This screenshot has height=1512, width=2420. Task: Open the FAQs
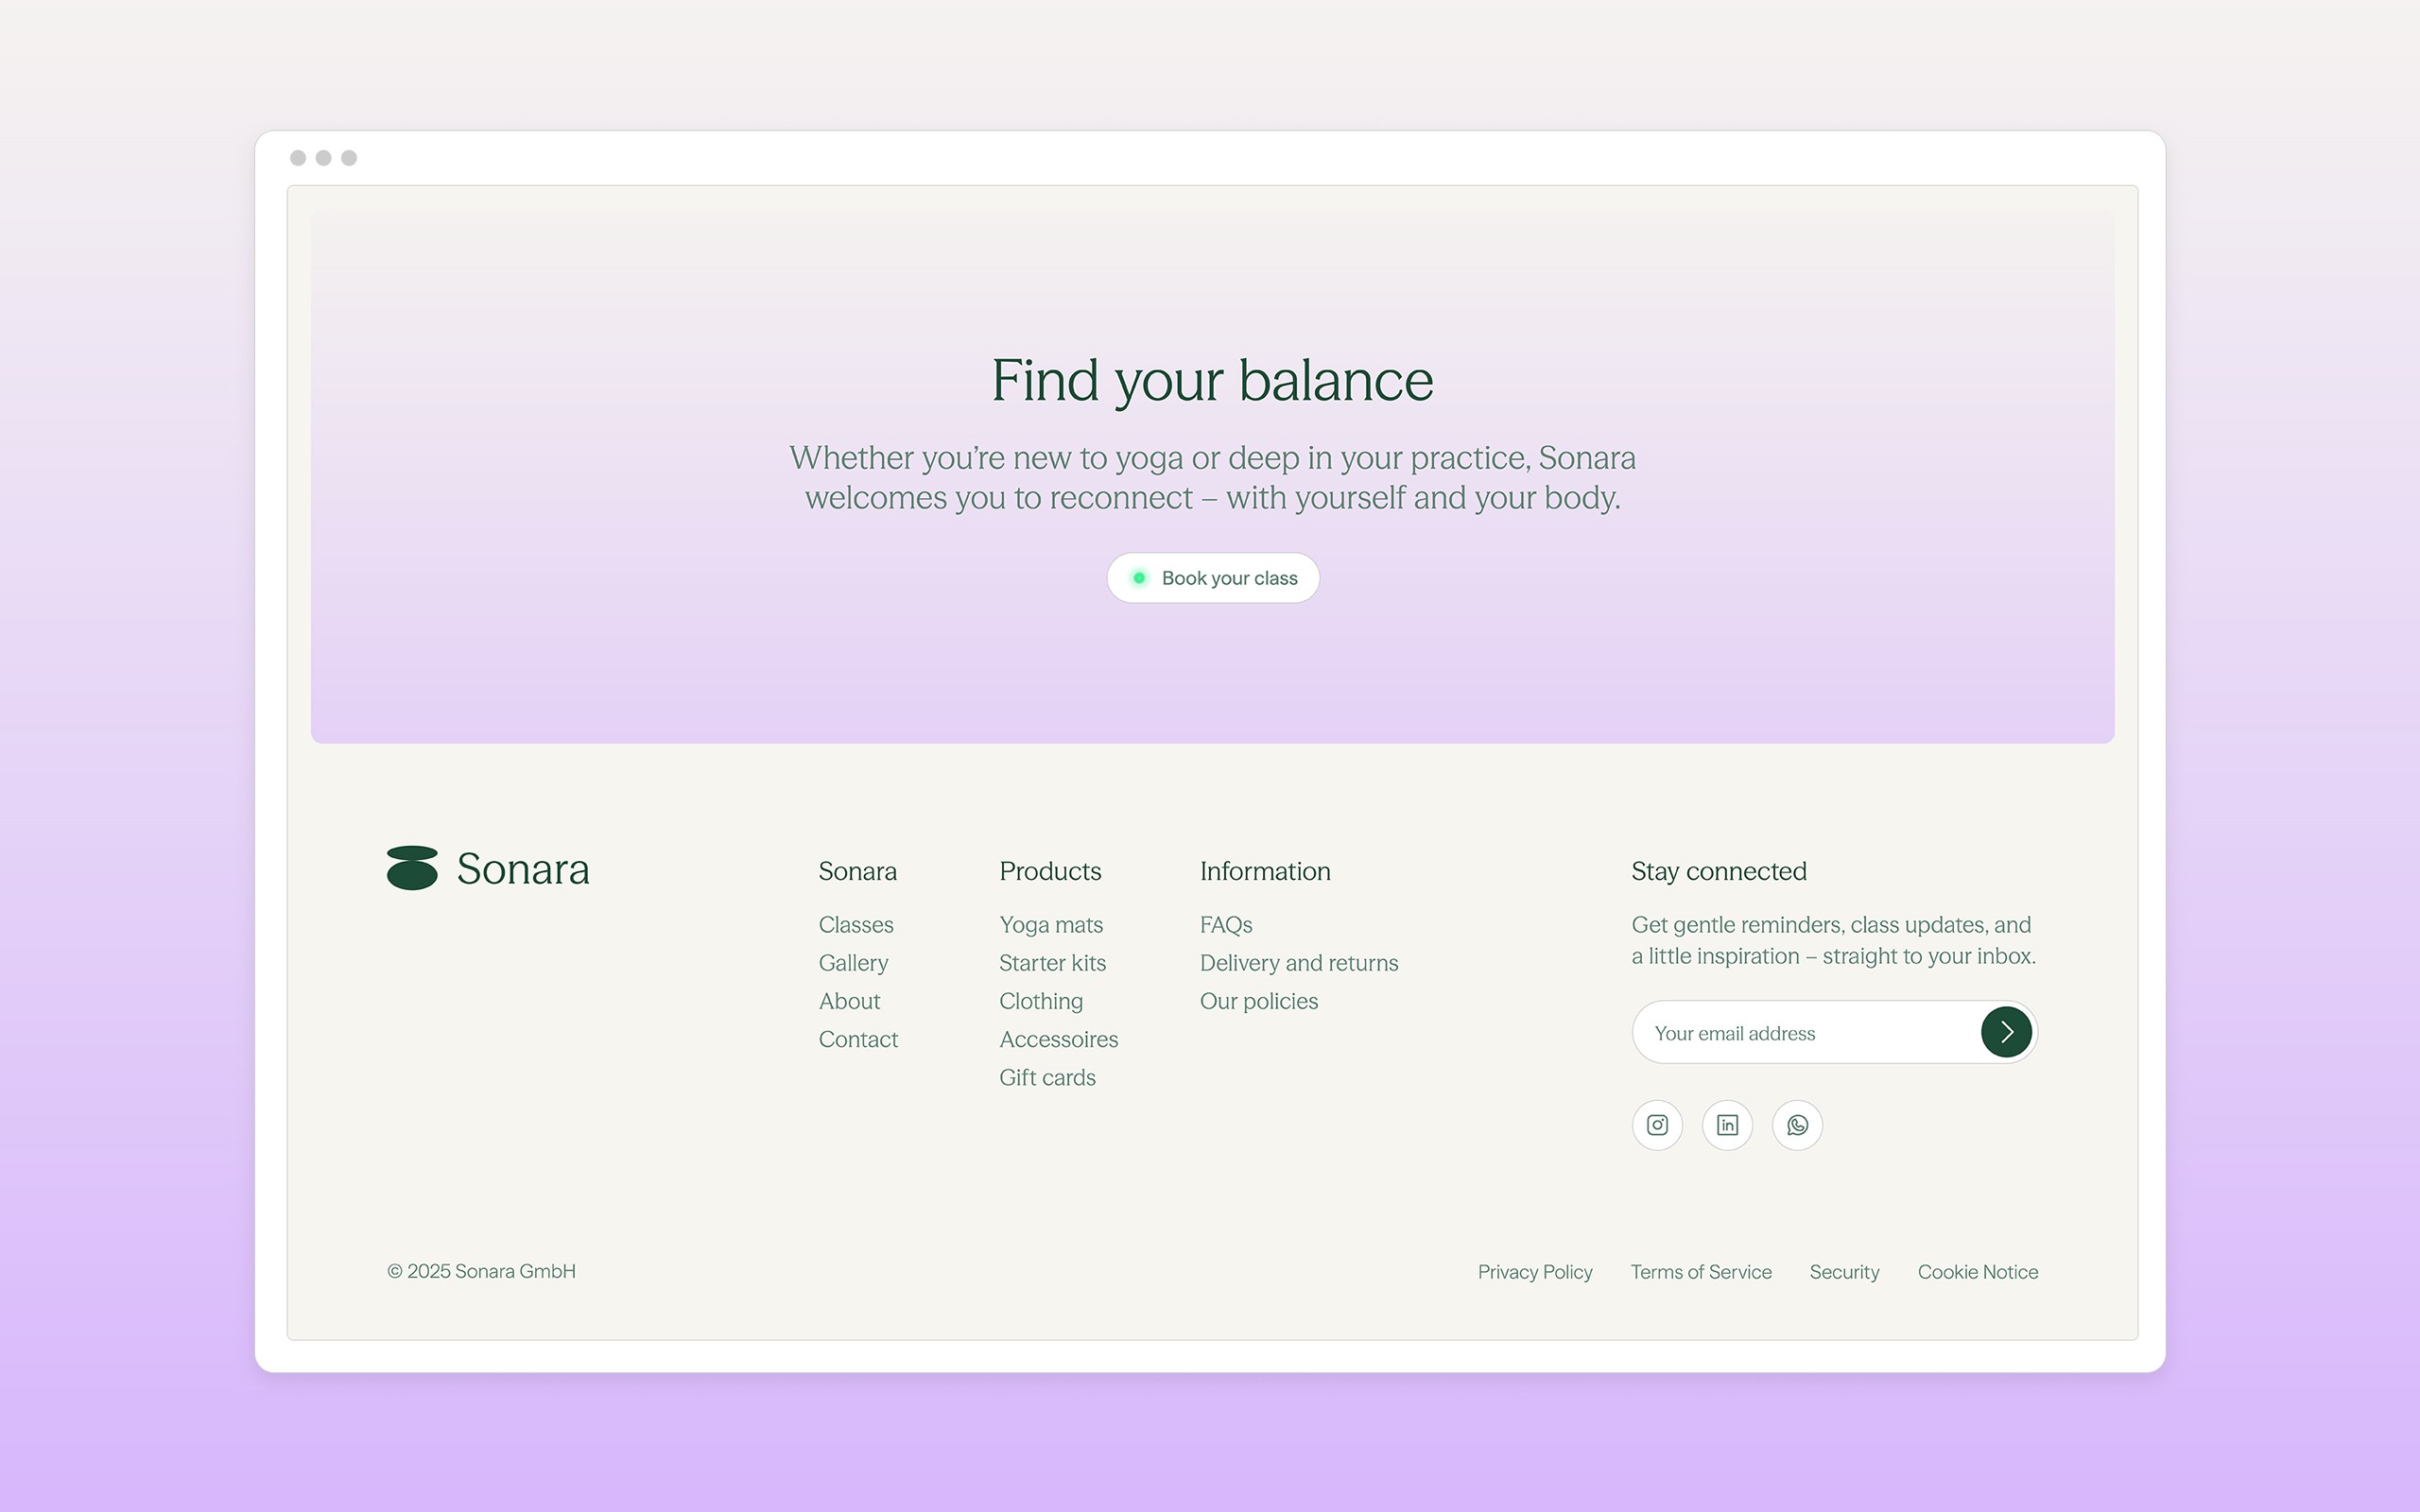point(1226,924)
